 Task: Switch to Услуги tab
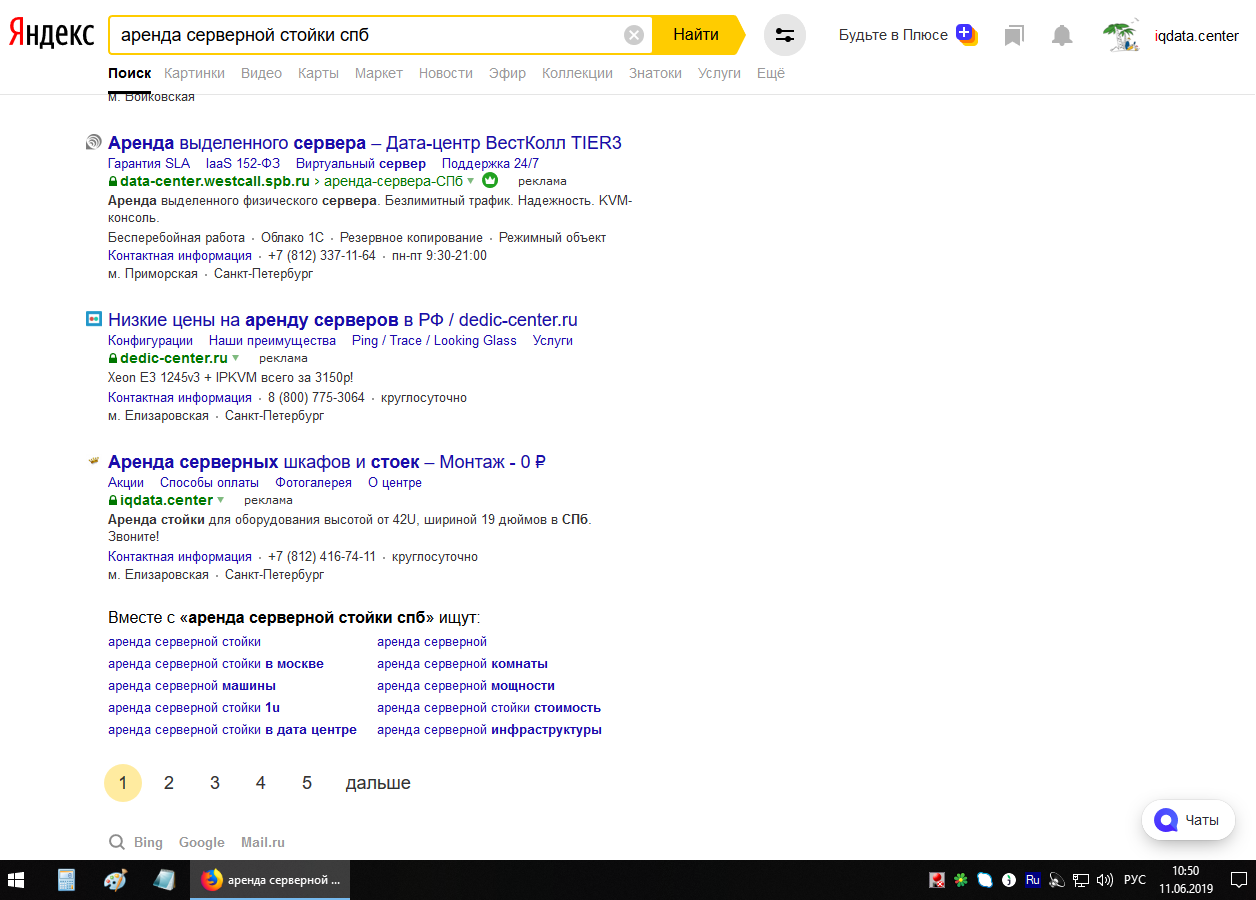click(x=720, y=73)
